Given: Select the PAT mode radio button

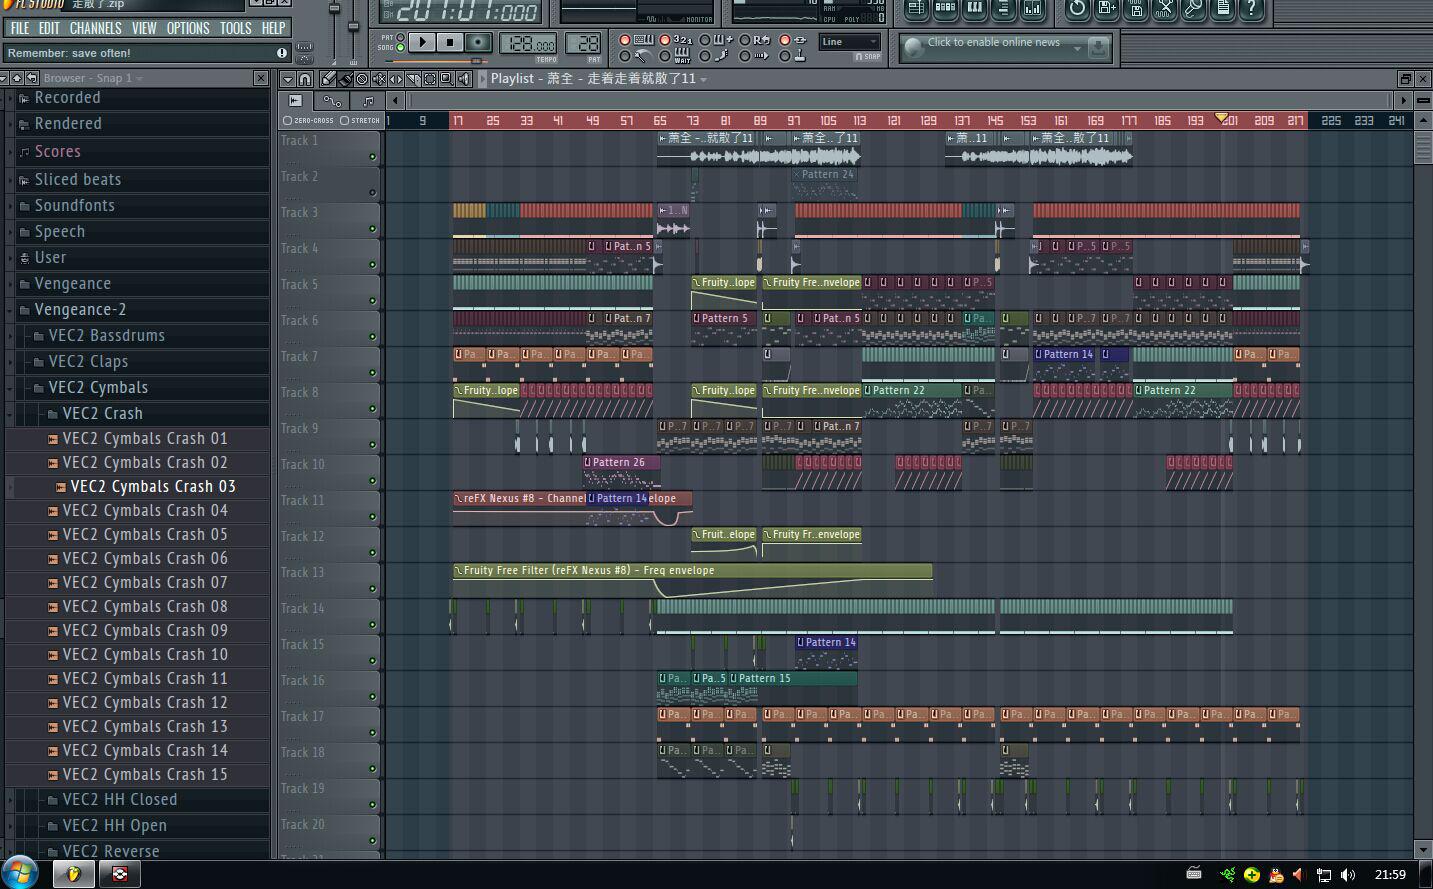Looking at the screenshot, I should pos(401,38).
